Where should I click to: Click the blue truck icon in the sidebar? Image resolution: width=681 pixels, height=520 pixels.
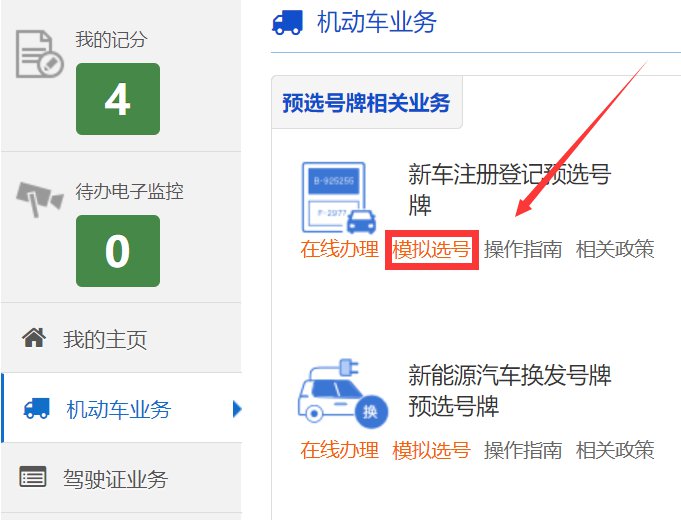tap(36, 408)
